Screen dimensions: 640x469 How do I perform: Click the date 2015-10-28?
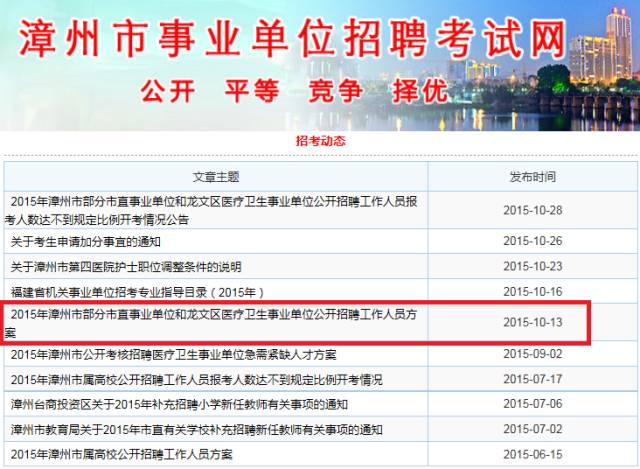coord(533,210)
